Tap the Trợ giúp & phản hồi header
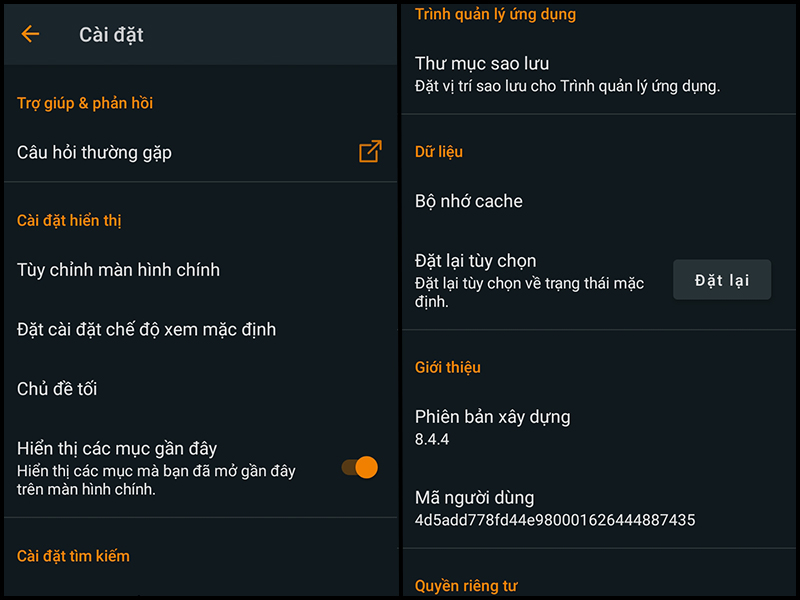 coord(85,103)
